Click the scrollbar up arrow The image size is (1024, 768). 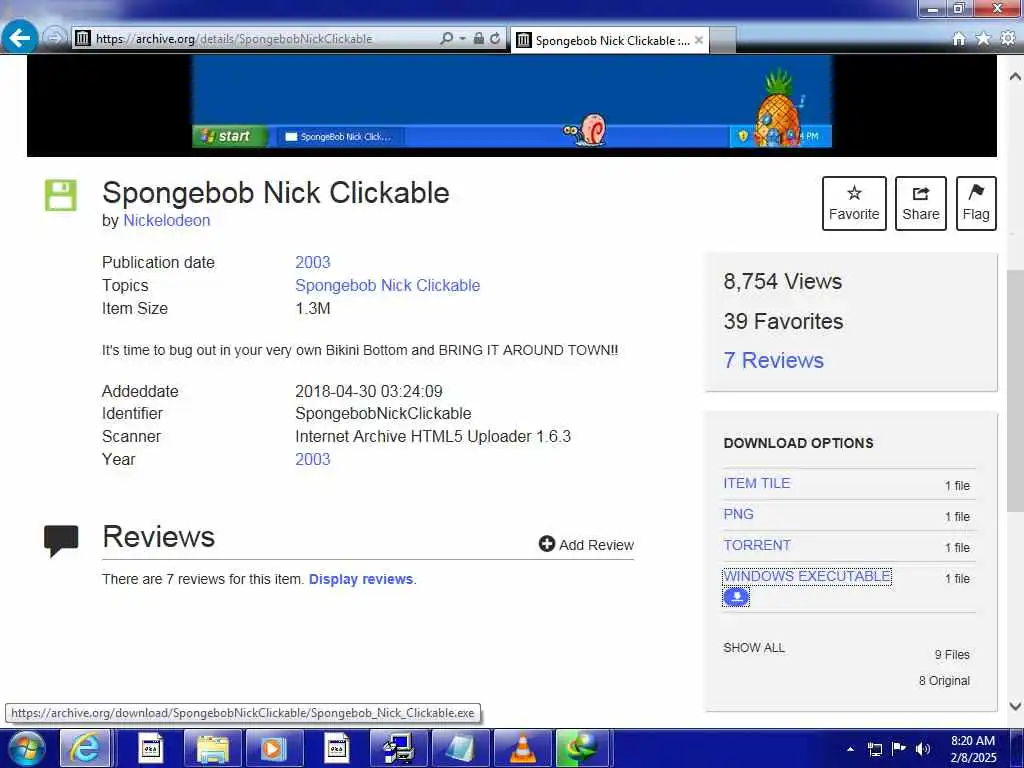1015,76
